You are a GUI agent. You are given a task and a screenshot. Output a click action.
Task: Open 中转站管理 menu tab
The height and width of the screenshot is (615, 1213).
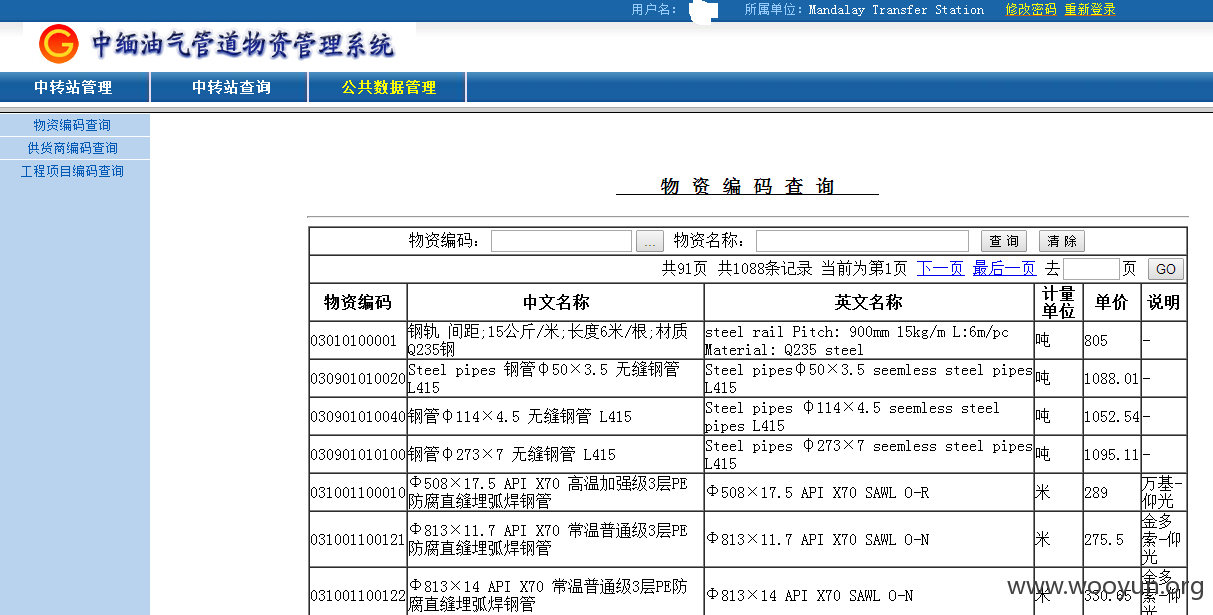click(73, 87)
